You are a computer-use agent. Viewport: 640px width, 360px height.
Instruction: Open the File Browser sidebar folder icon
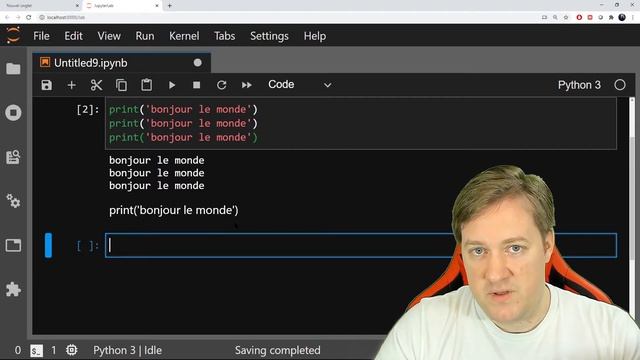click(13, 69)
